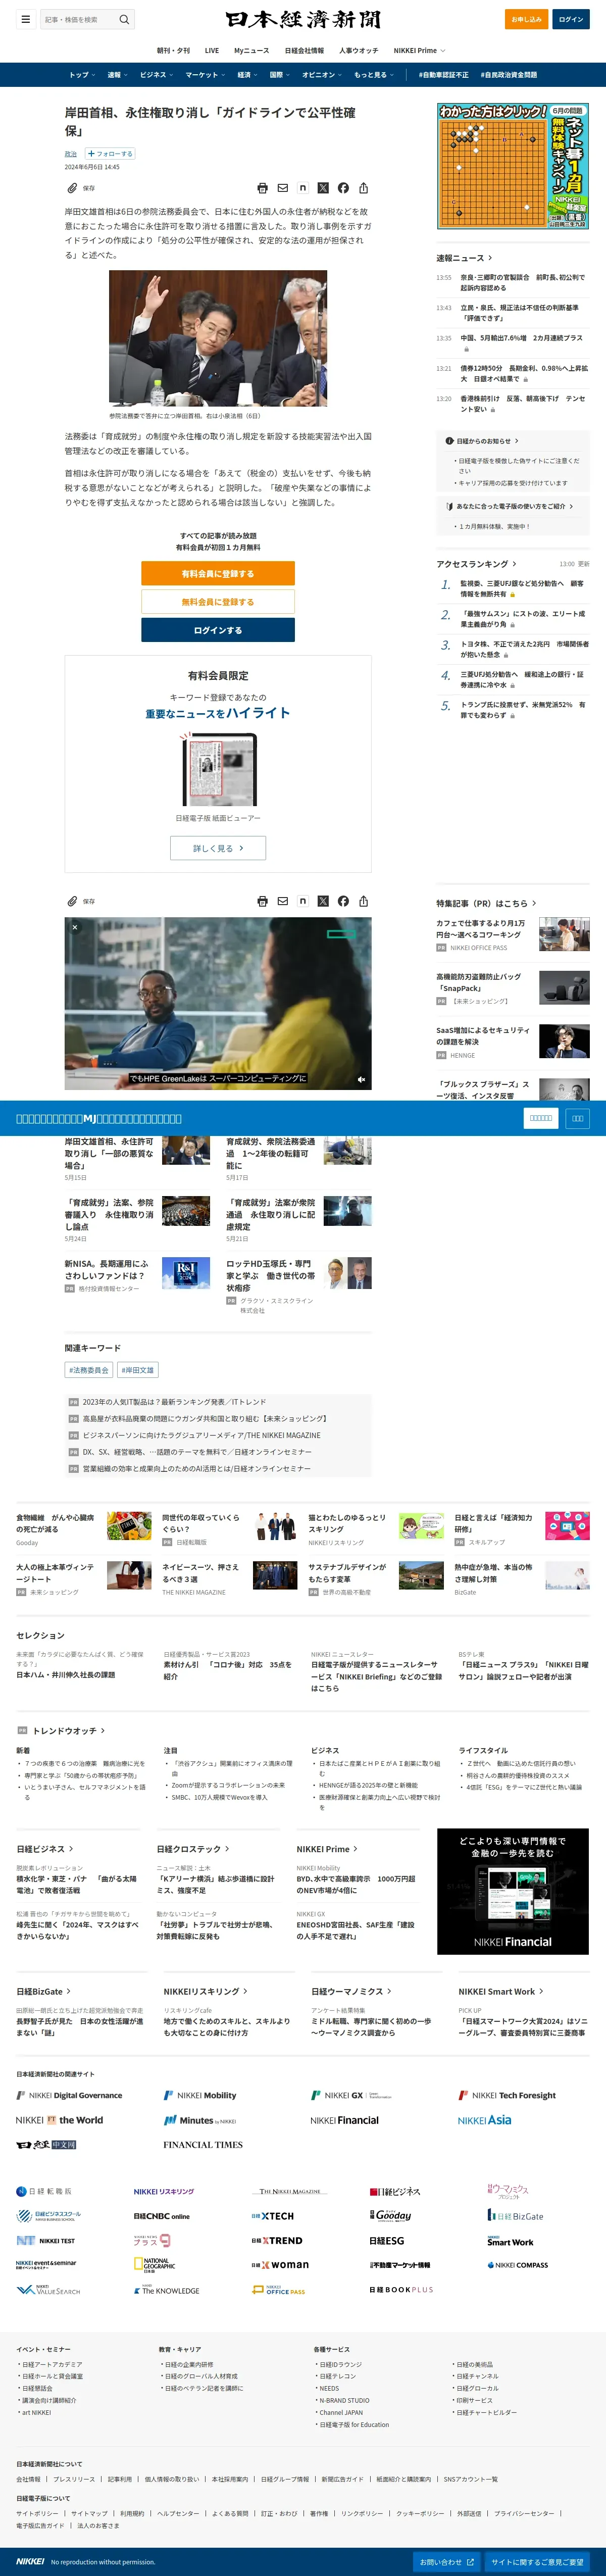Close the video ad with X icon

pos(74,927)
